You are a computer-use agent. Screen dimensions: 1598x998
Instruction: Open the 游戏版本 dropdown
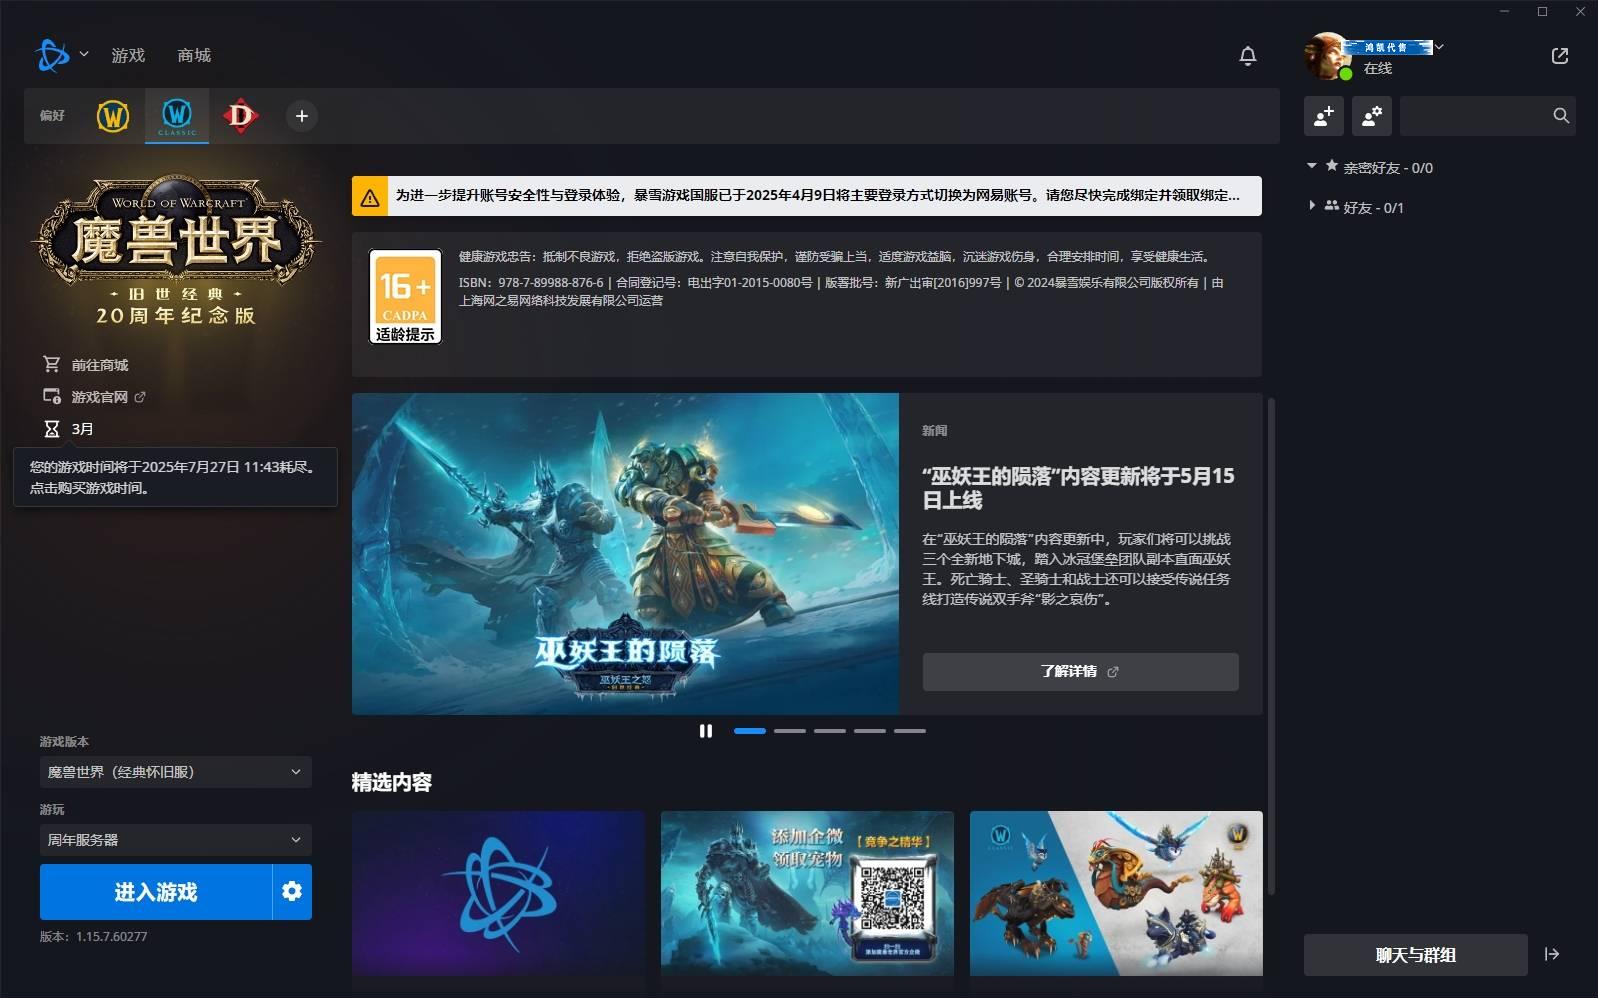coord(176,772)
